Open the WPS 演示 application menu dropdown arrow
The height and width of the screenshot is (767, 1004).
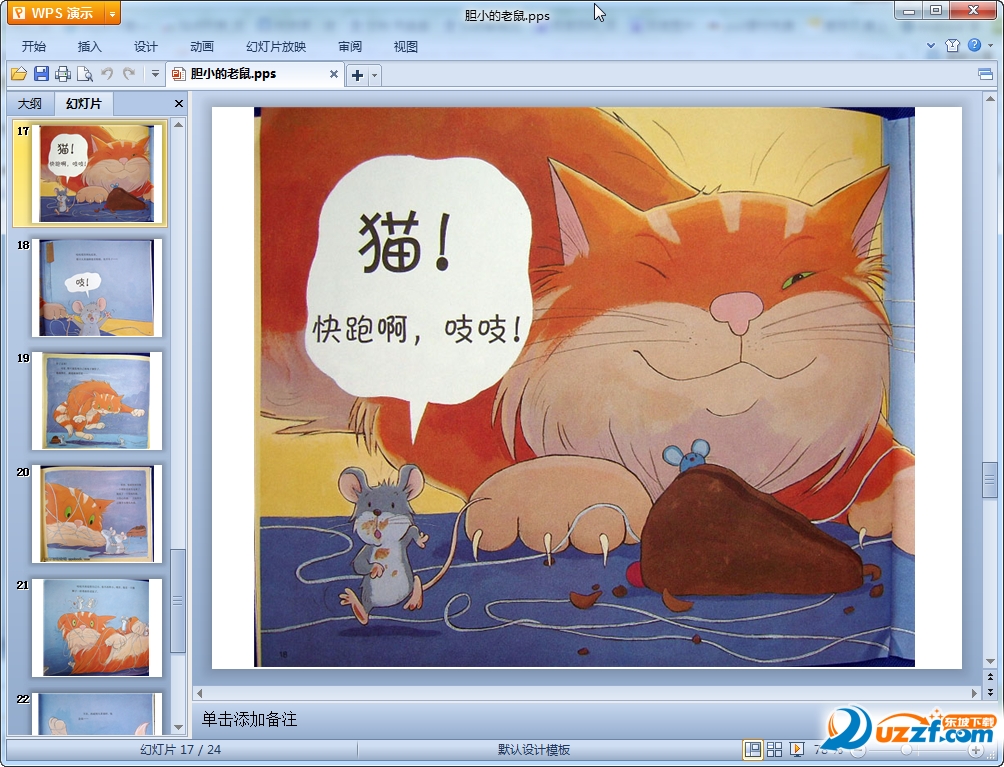coord(112,13)
